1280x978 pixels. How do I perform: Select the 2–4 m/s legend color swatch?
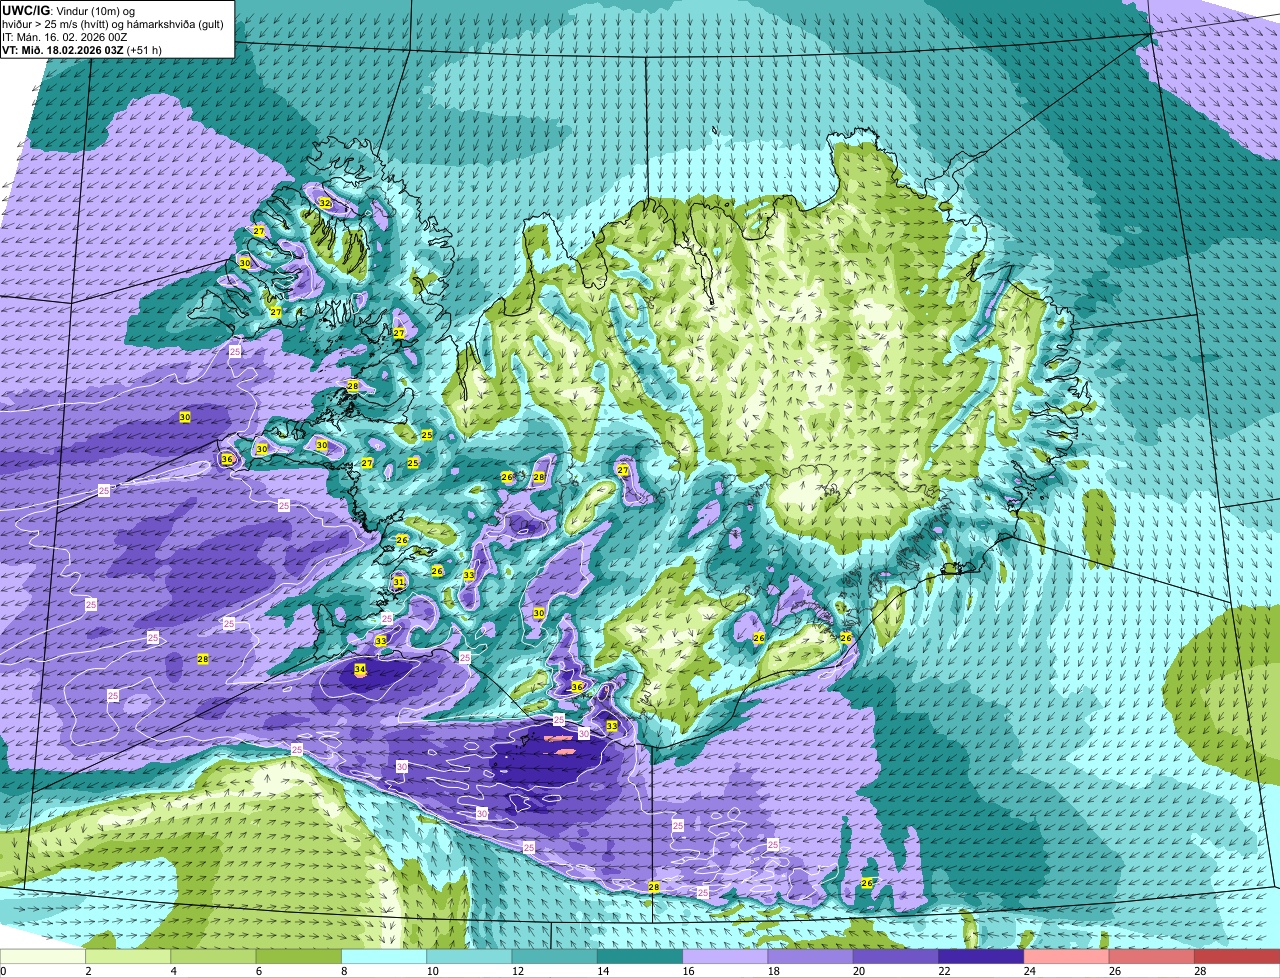tap(128, 957)
